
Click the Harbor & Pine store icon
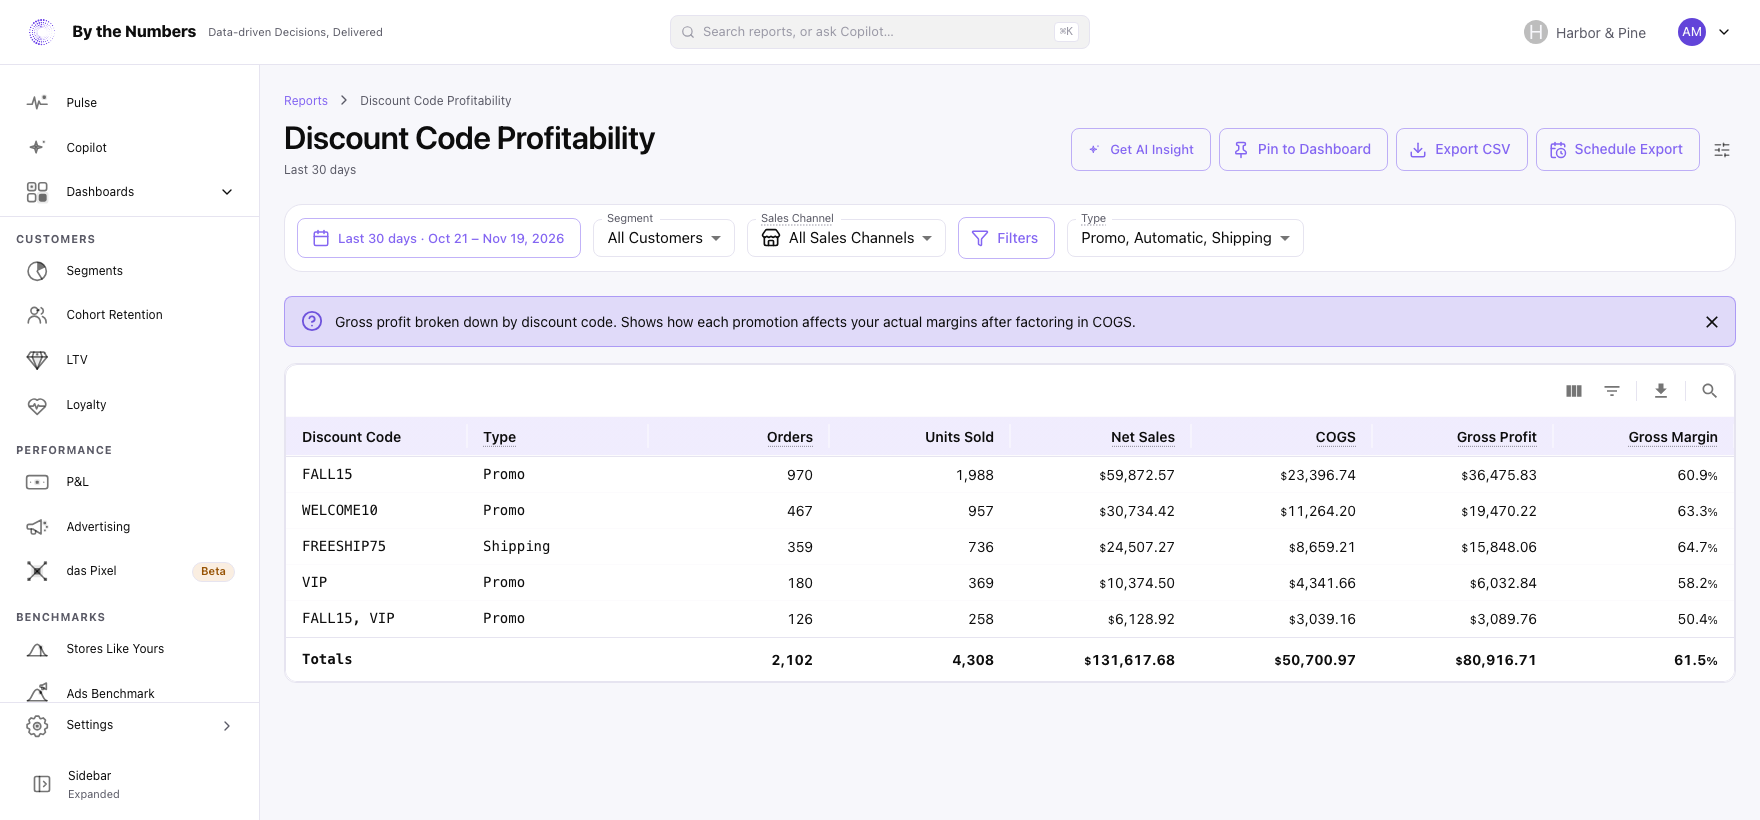tap(1536, 32)
